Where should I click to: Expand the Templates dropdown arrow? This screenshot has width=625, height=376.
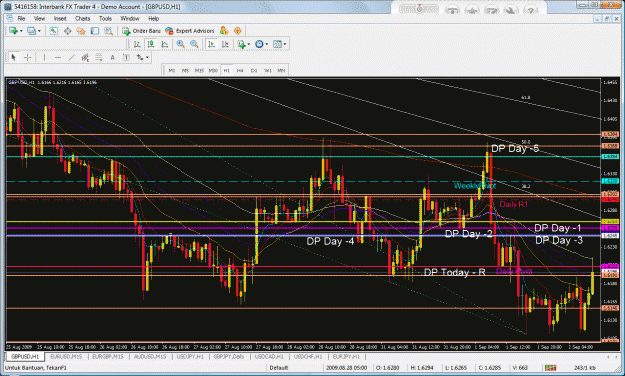[x=285, y=44]
